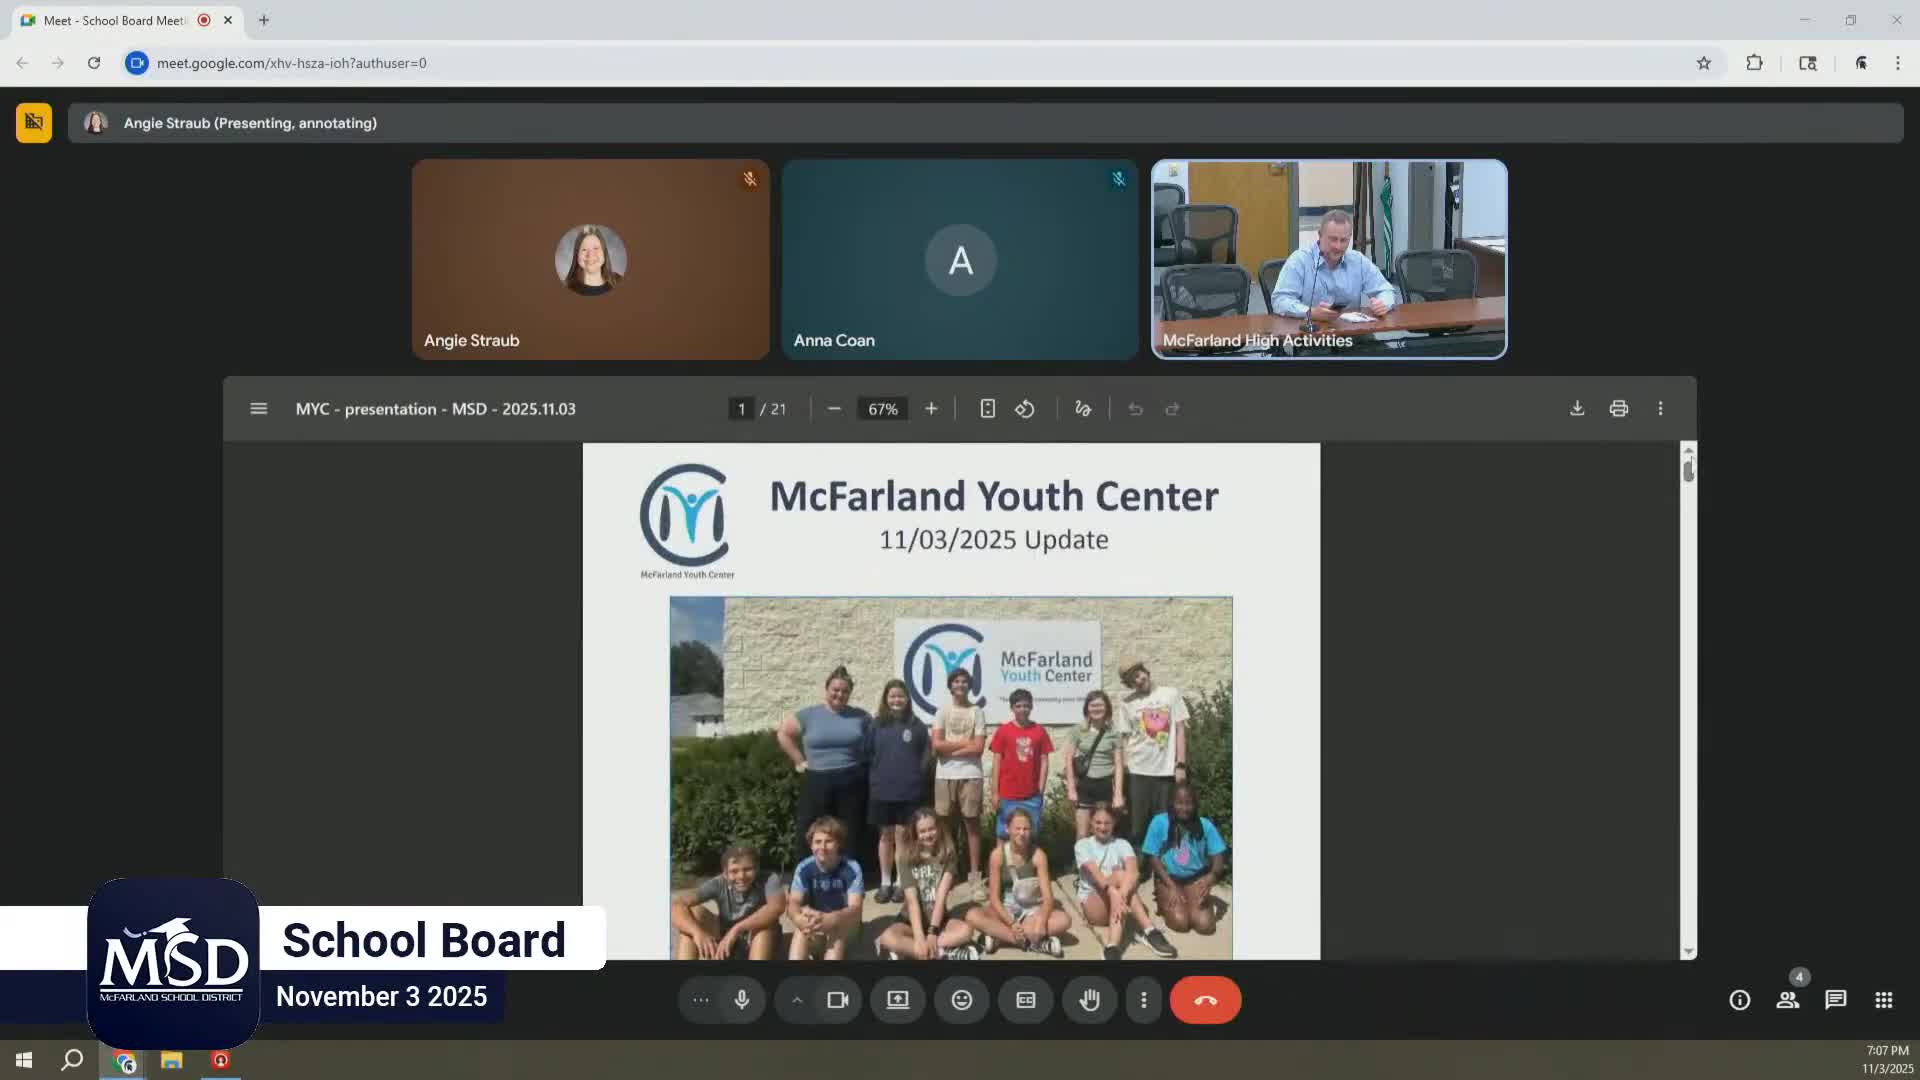Screen dimensions: 1920x1080
Task: Start presenting your screen
Action: point(897,1000)
